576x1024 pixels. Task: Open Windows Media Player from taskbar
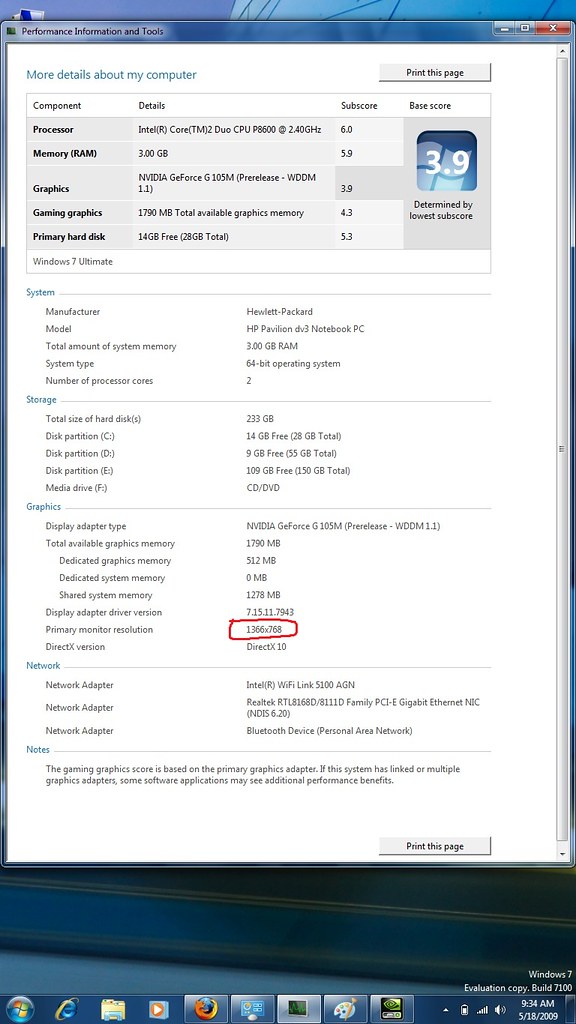158,1010
